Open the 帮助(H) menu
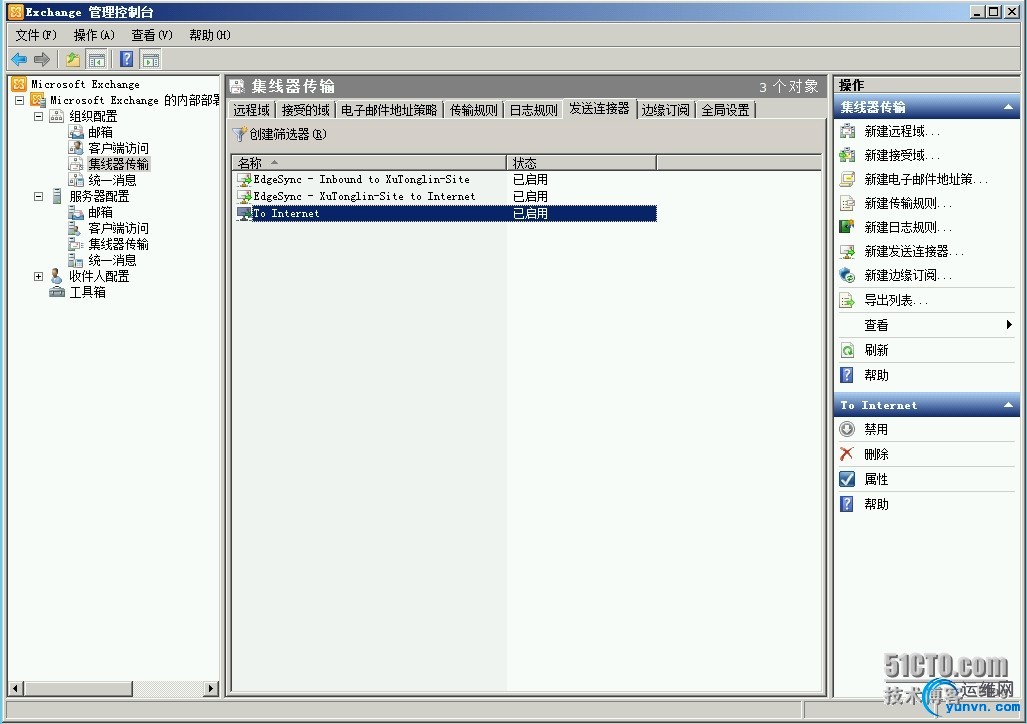The width and height of the screenshot is (1027, 724). tap(210, 35)
